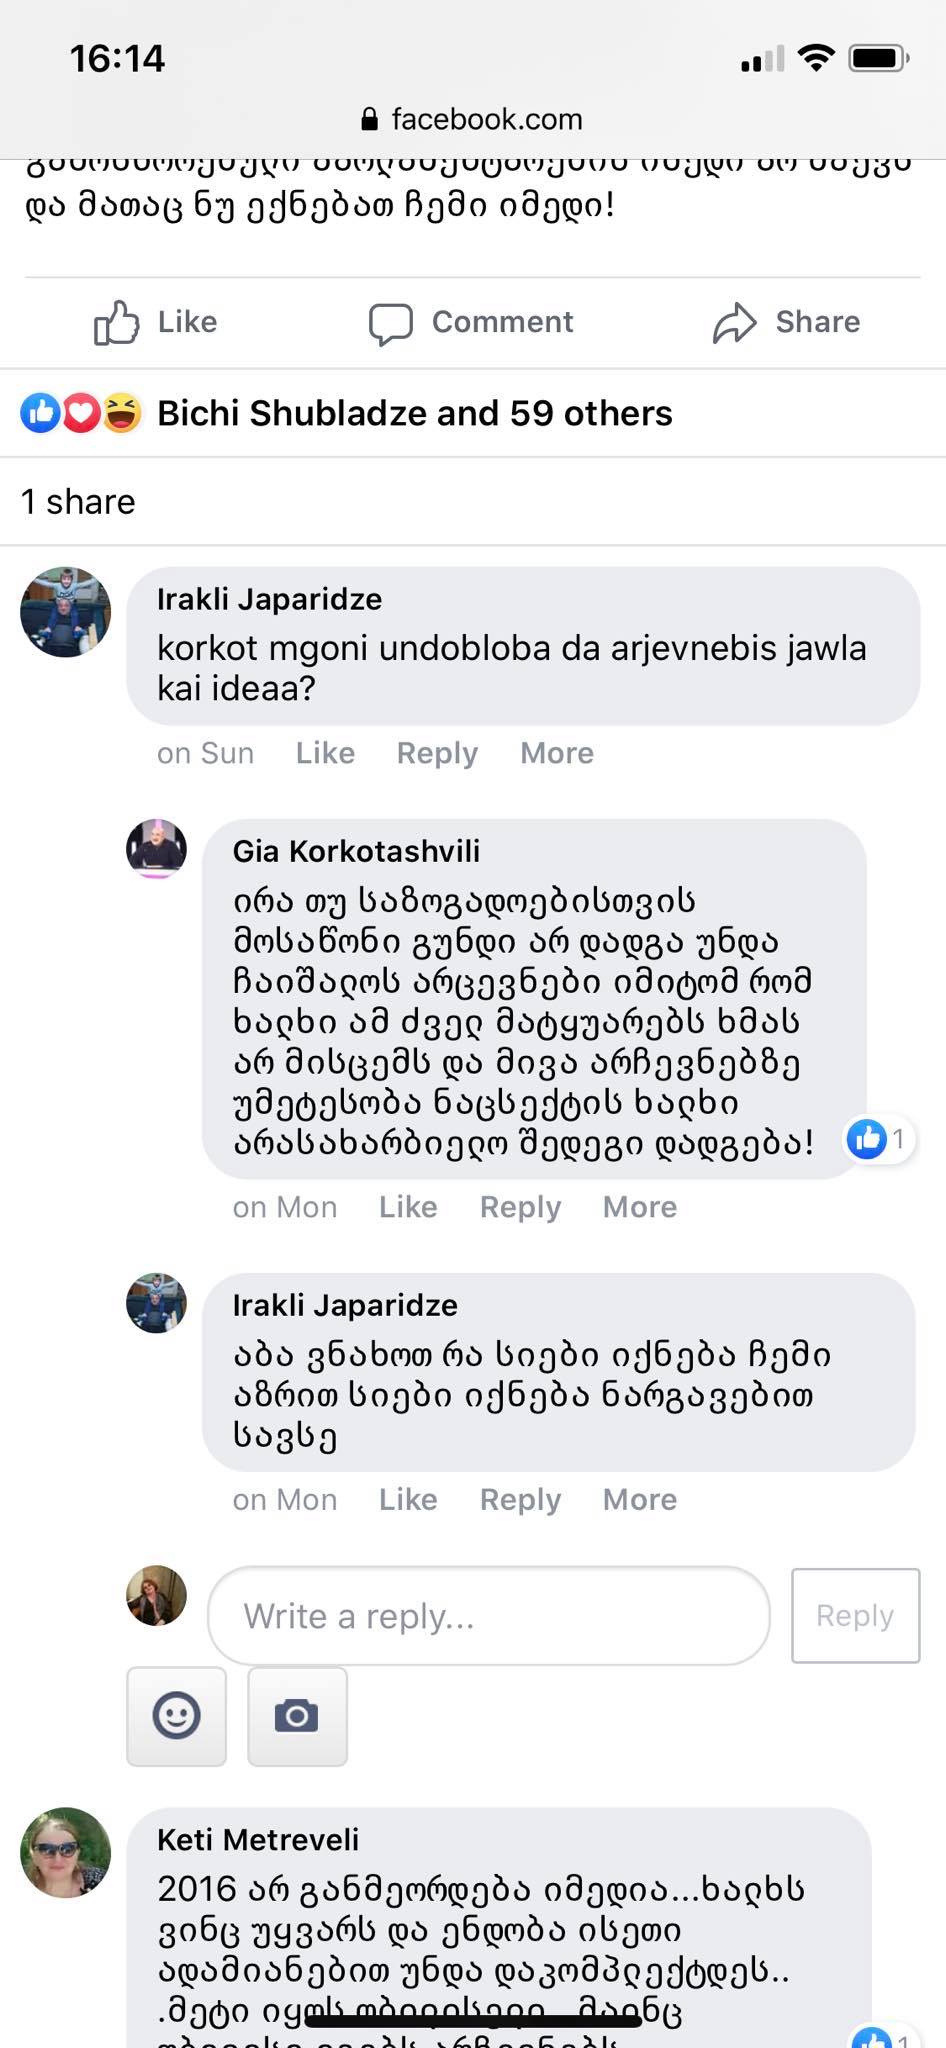Tap the like reaction badge on Gia's comment
This screenshot has height=2048, width=946.
878,1138
